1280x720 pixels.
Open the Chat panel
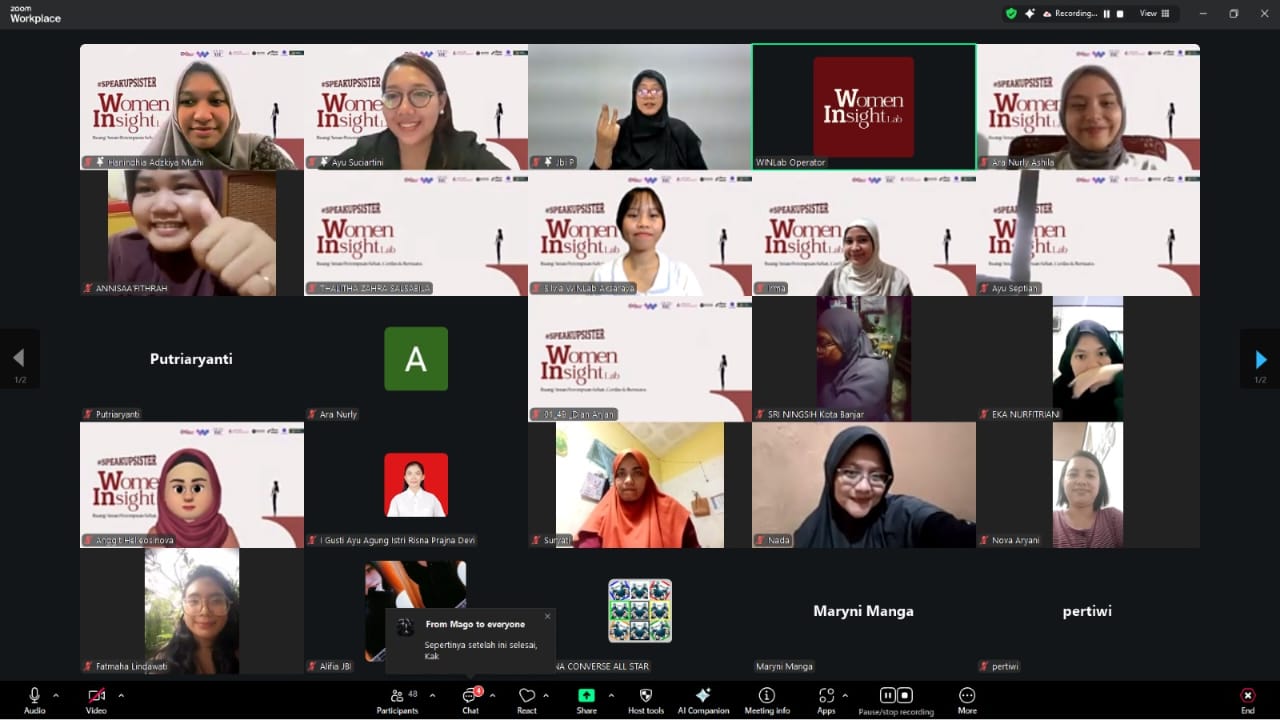(470, 700)
